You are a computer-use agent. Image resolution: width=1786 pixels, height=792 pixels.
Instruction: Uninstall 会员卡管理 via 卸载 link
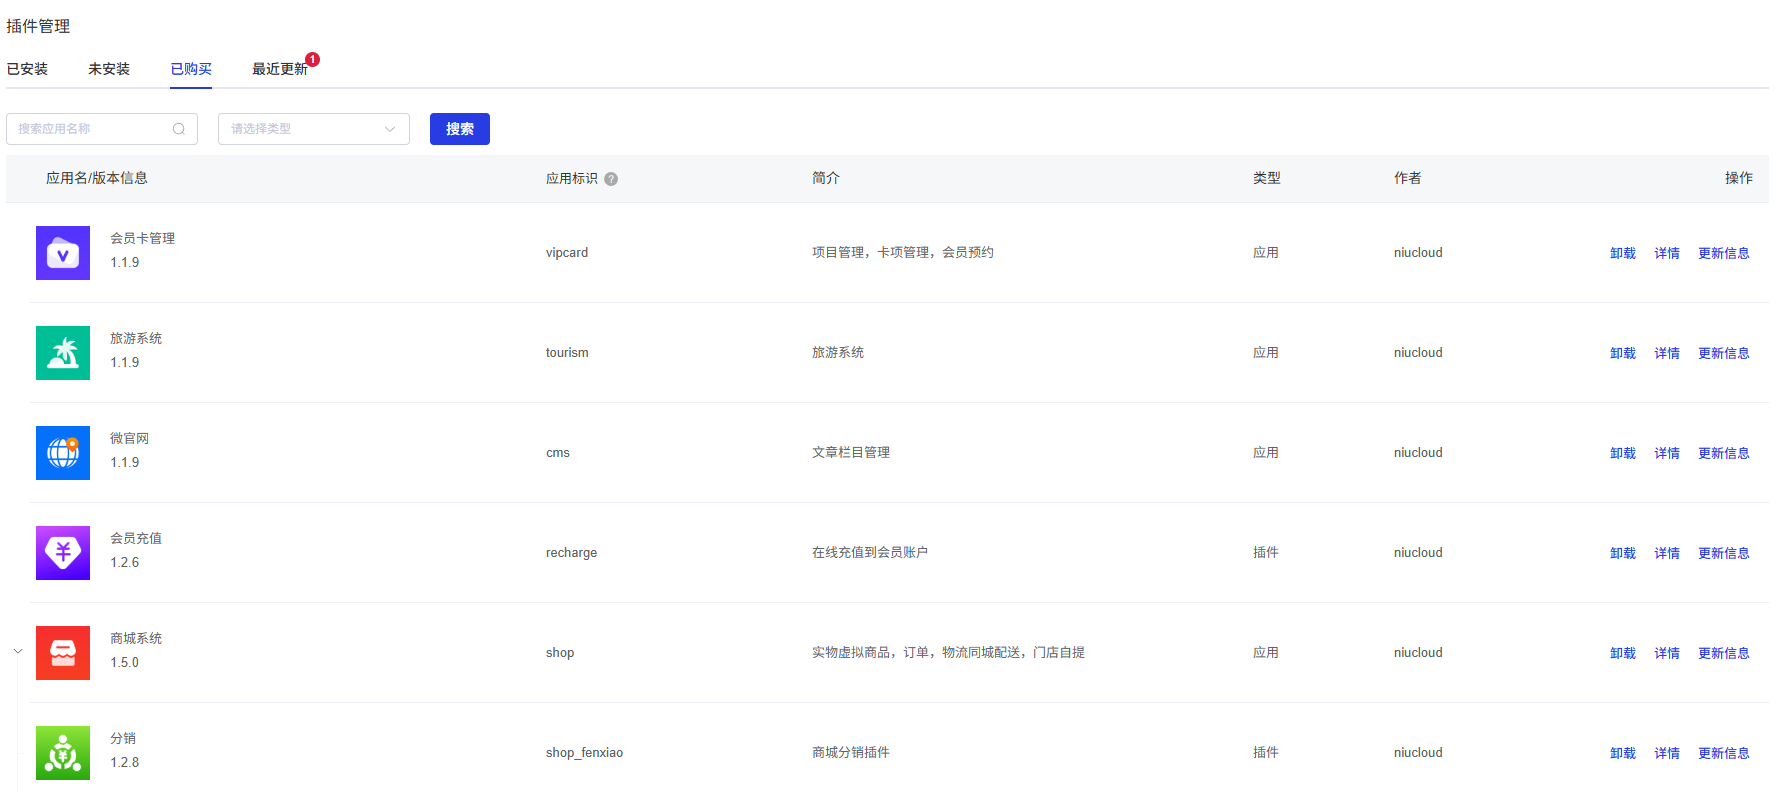point(1622,253)
